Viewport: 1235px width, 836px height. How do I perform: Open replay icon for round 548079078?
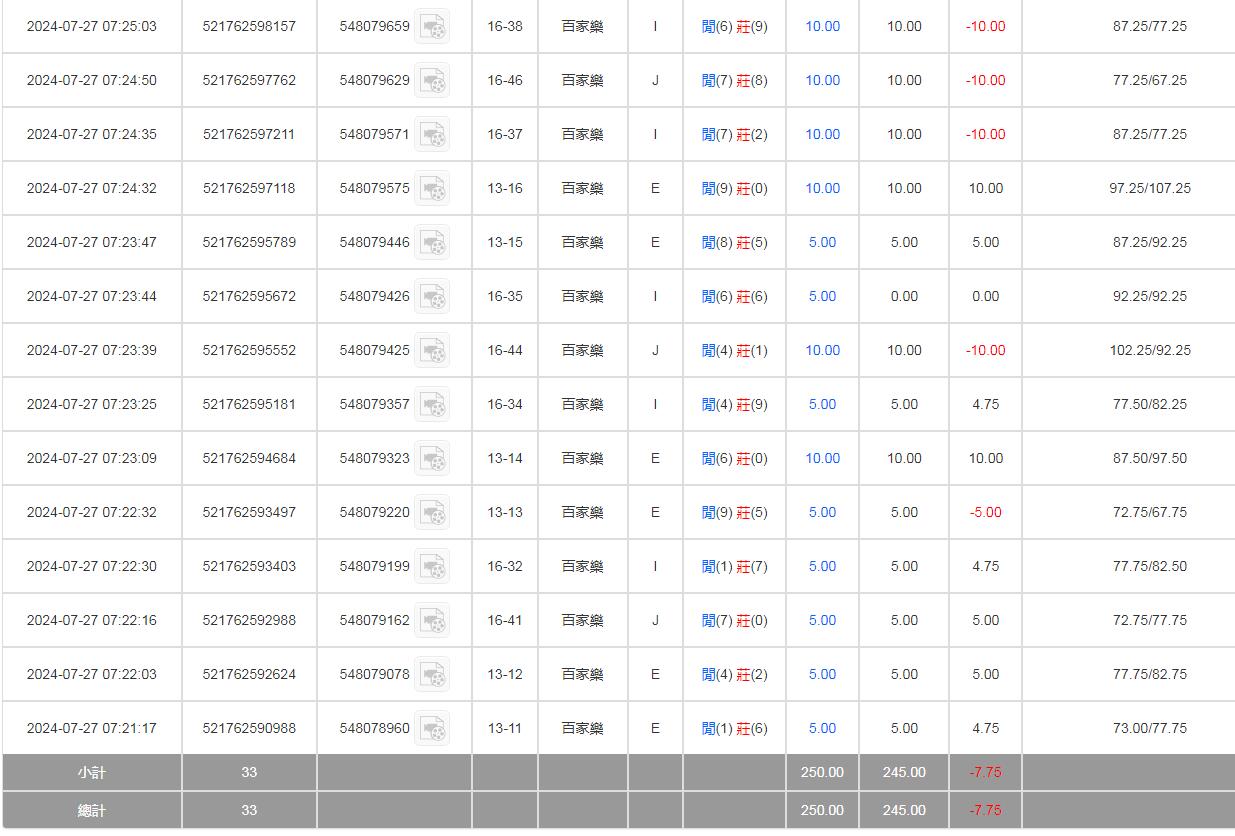pos(432,675)
